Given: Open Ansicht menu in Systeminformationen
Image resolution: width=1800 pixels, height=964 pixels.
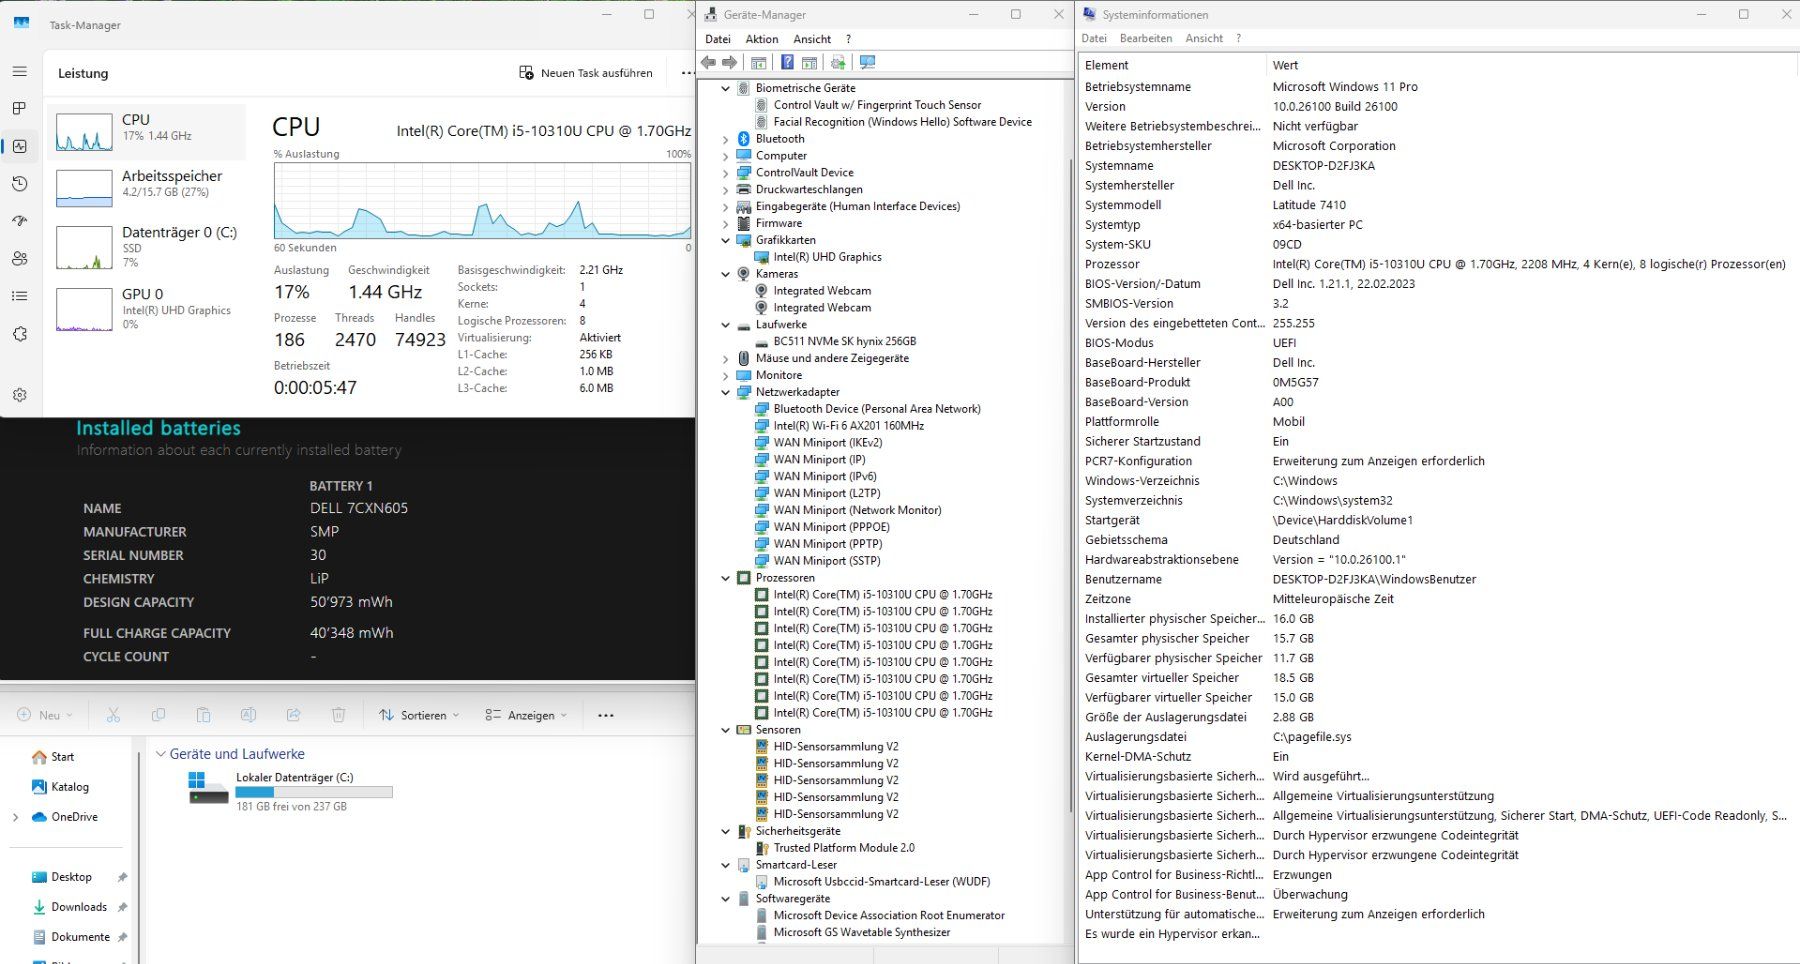Looking at the screenshot, I should pyautogui.click(x=1204, y=38).
